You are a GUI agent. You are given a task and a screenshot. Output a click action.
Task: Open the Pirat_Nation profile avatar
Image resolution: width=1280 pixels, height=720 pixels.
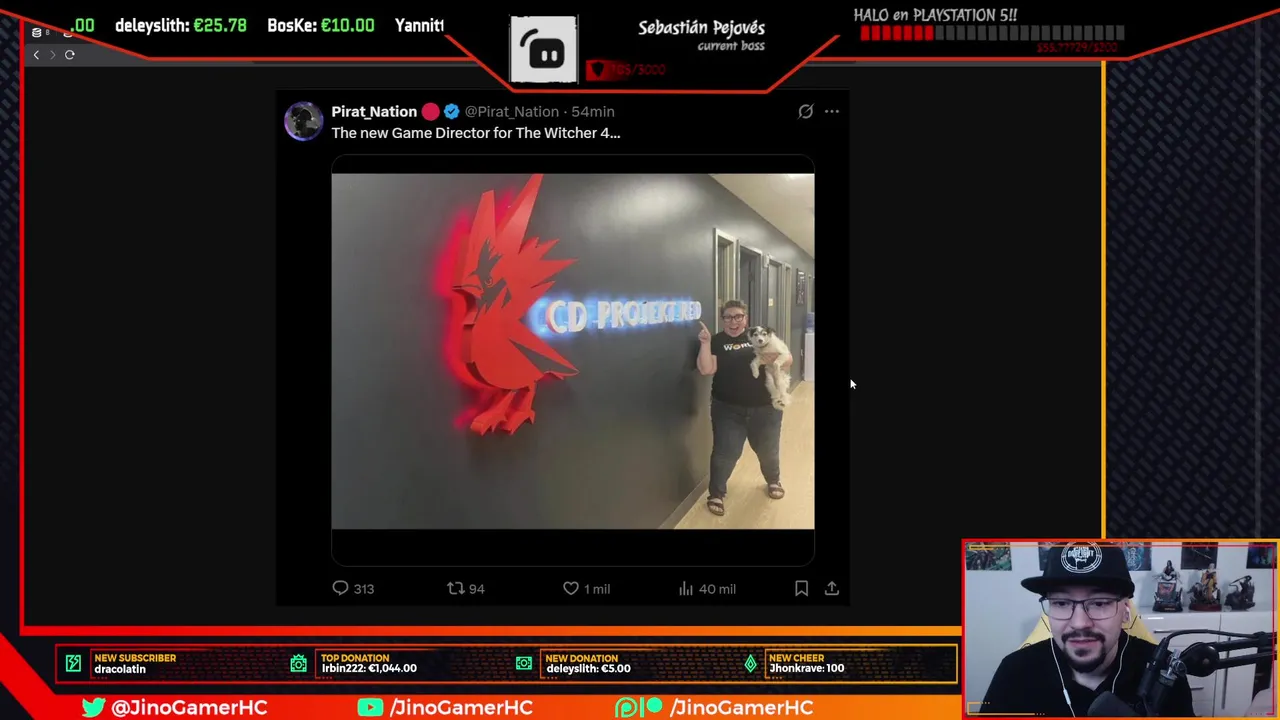(x=303, y=121)
